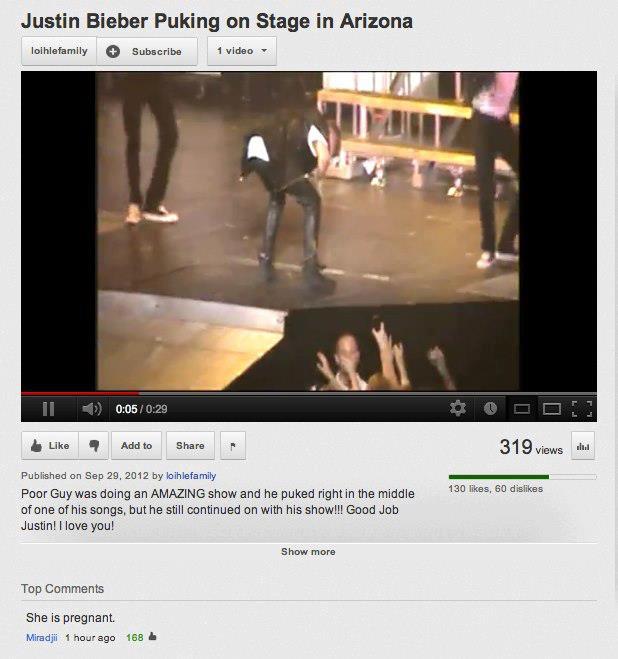Switch to small player size

pyautogui.click(x=522, y=409)
